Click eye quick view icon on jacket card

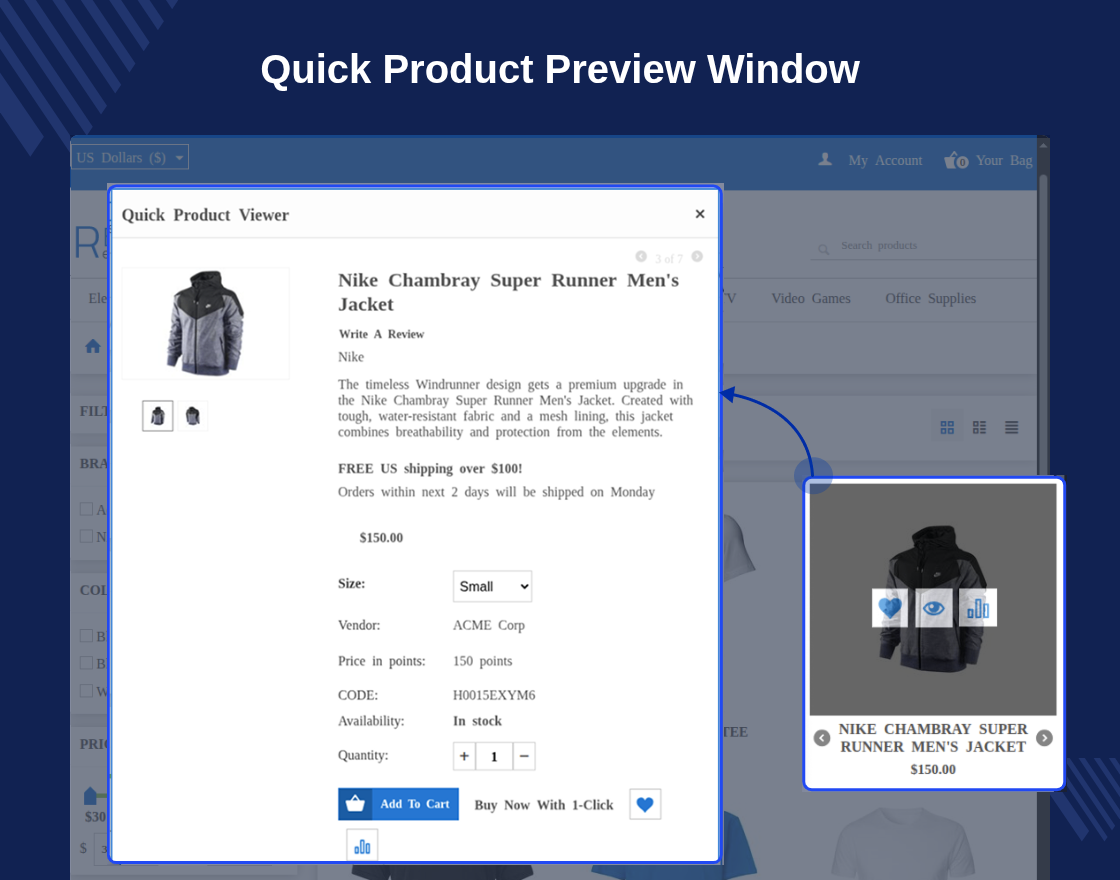tap(934, 608)
